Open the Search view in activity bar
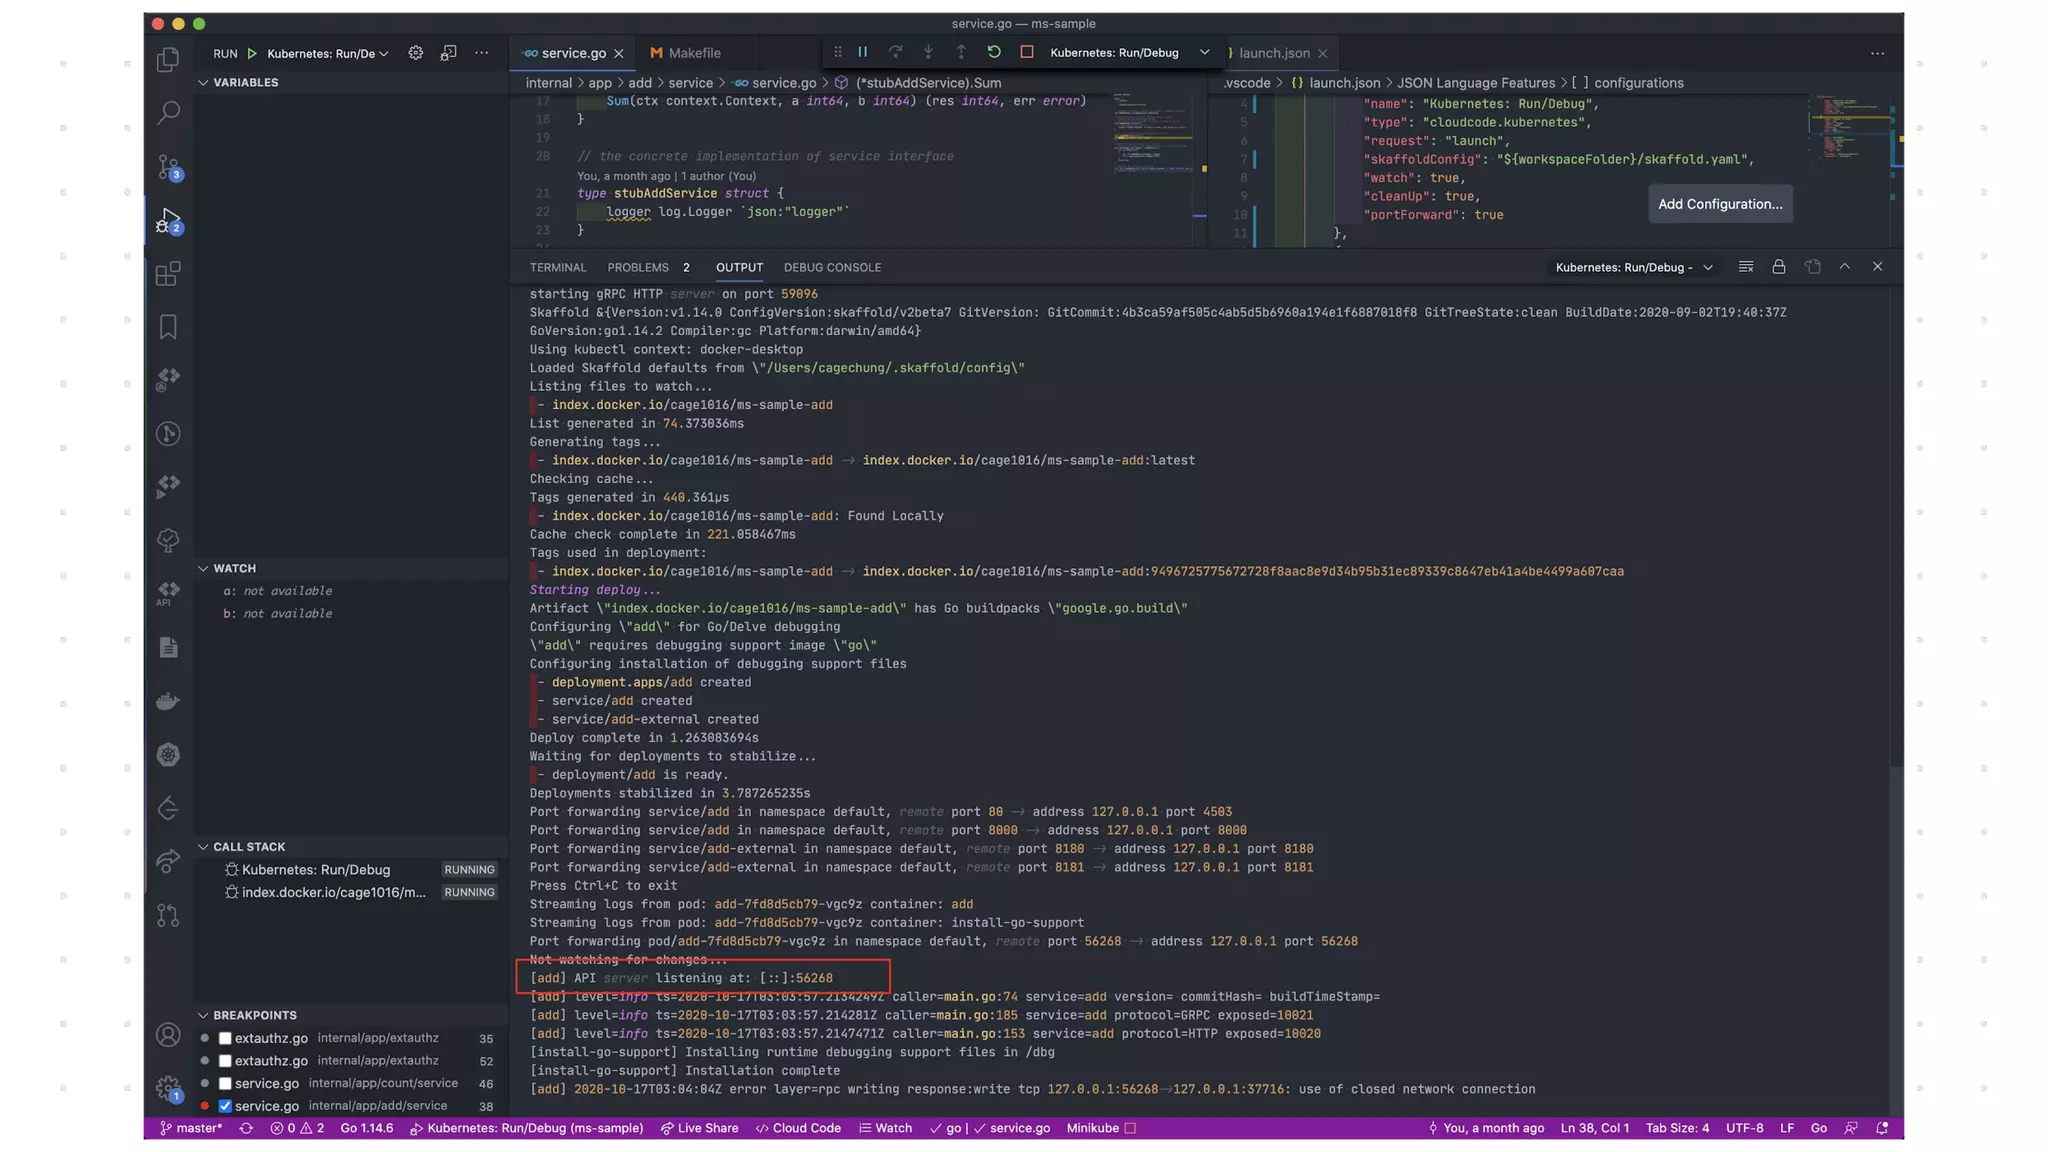2048x1152 pixels. click(168, 112)
